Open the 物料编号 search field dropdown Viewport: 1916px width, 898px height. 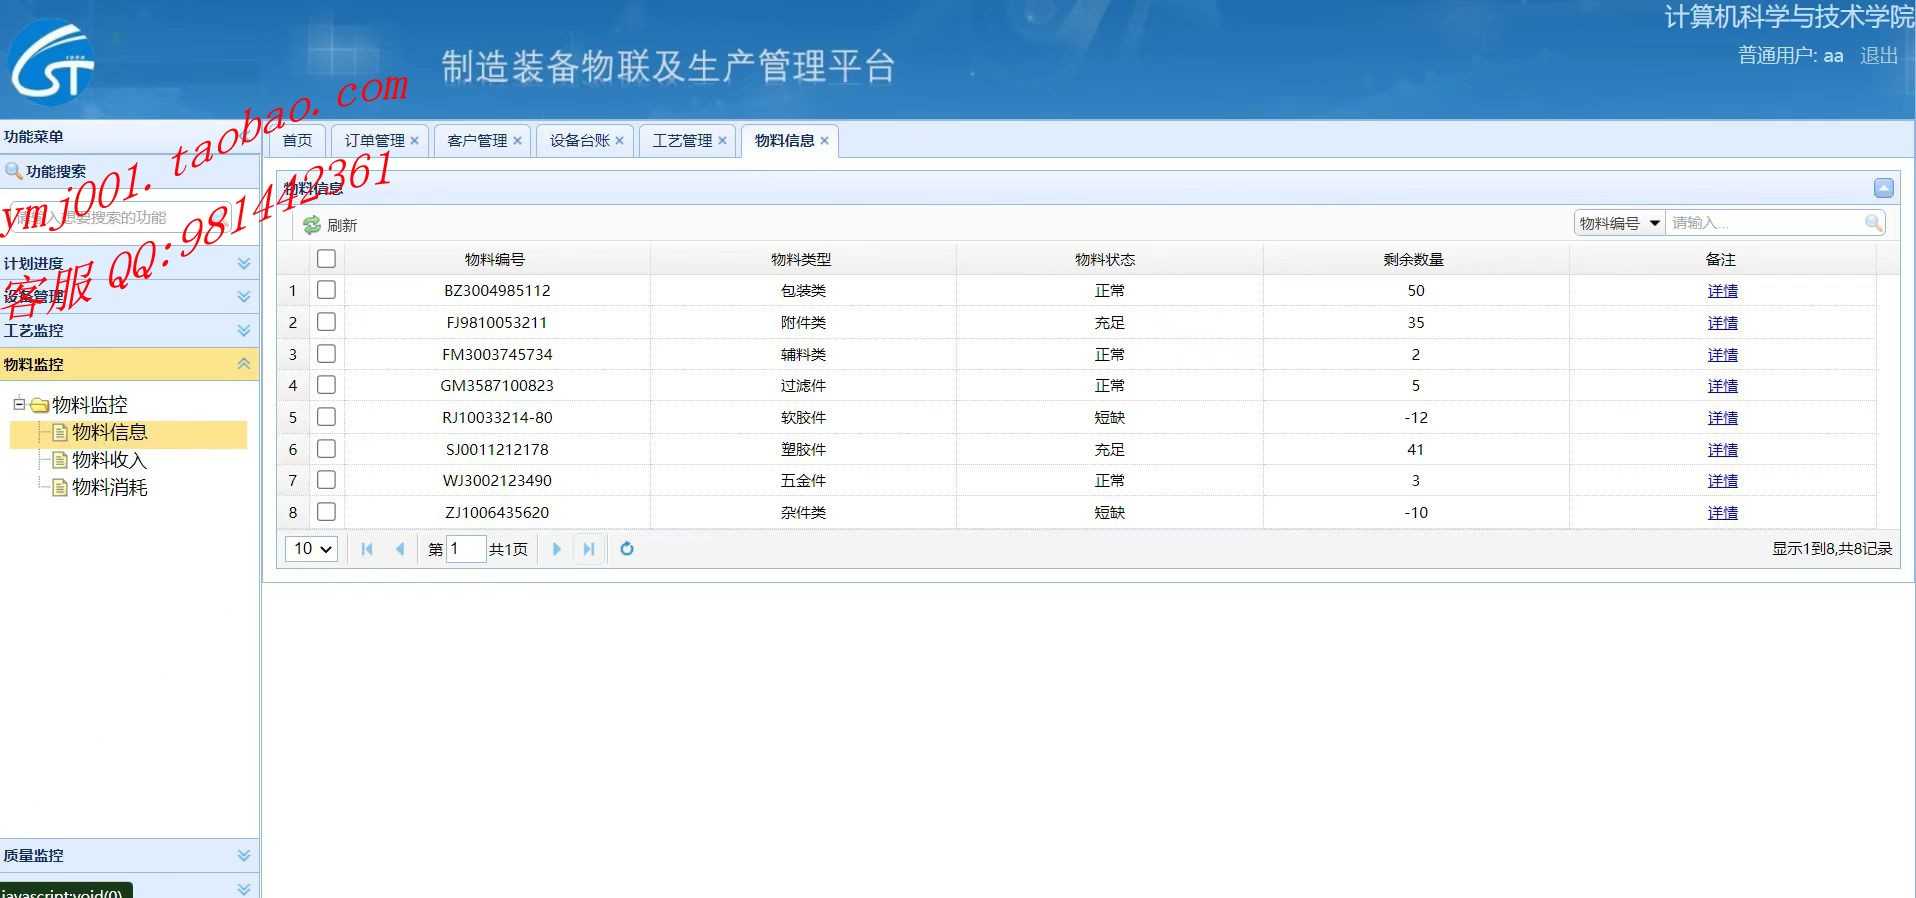tap(1619, 223)
